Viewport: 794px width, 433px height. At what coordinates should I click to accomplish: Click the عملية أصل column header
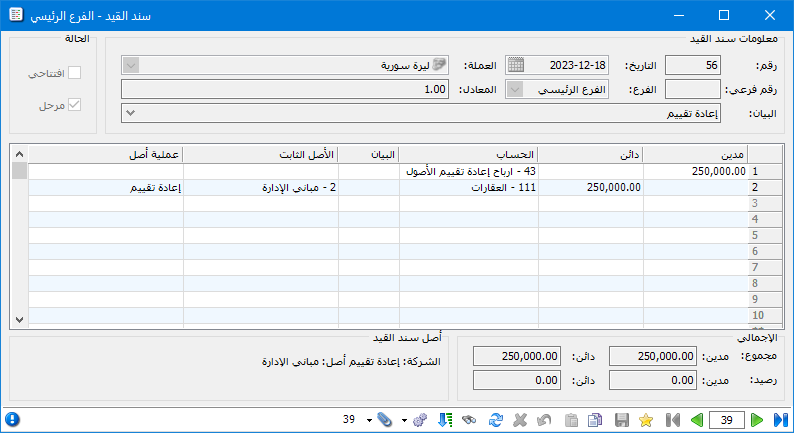coord(106,154)
